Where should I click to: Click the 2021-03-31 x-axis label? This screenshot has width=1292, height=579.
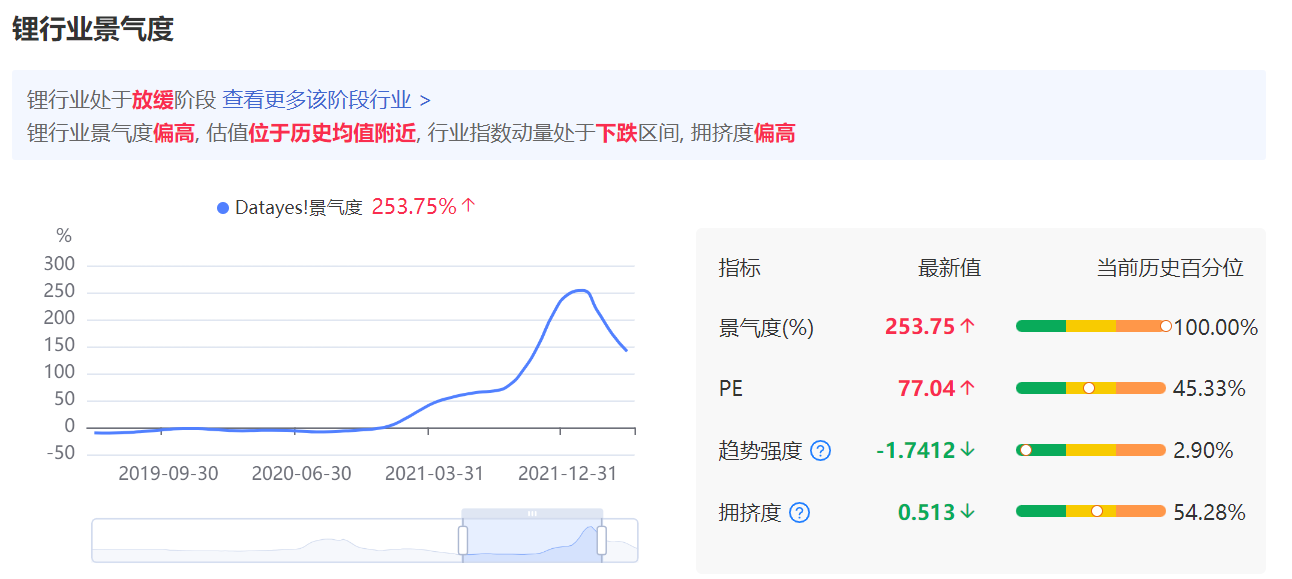coord(434,474)
